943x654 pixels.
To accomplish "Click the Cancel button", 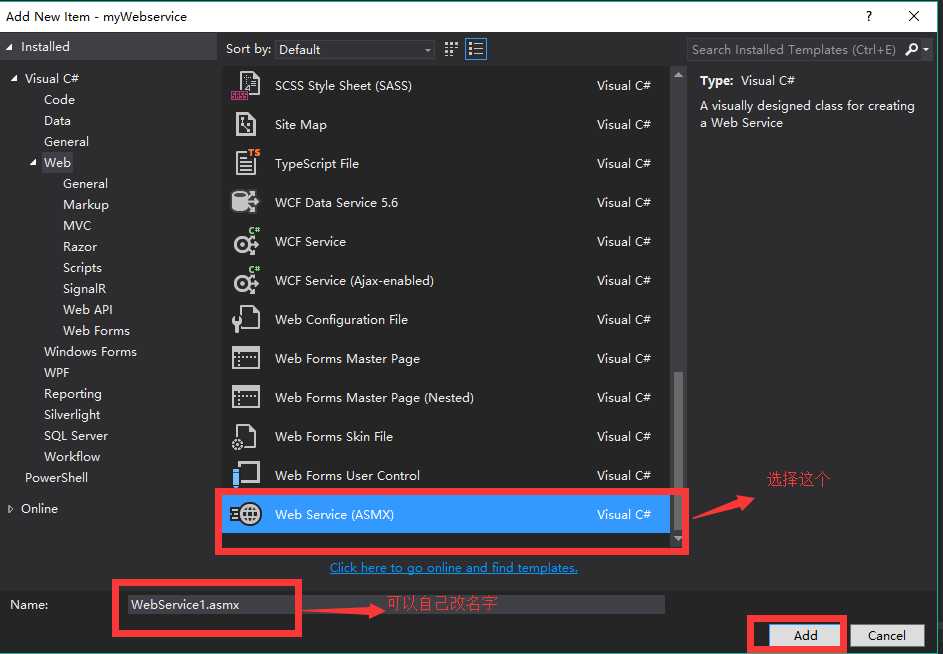I will pos(886,635).
